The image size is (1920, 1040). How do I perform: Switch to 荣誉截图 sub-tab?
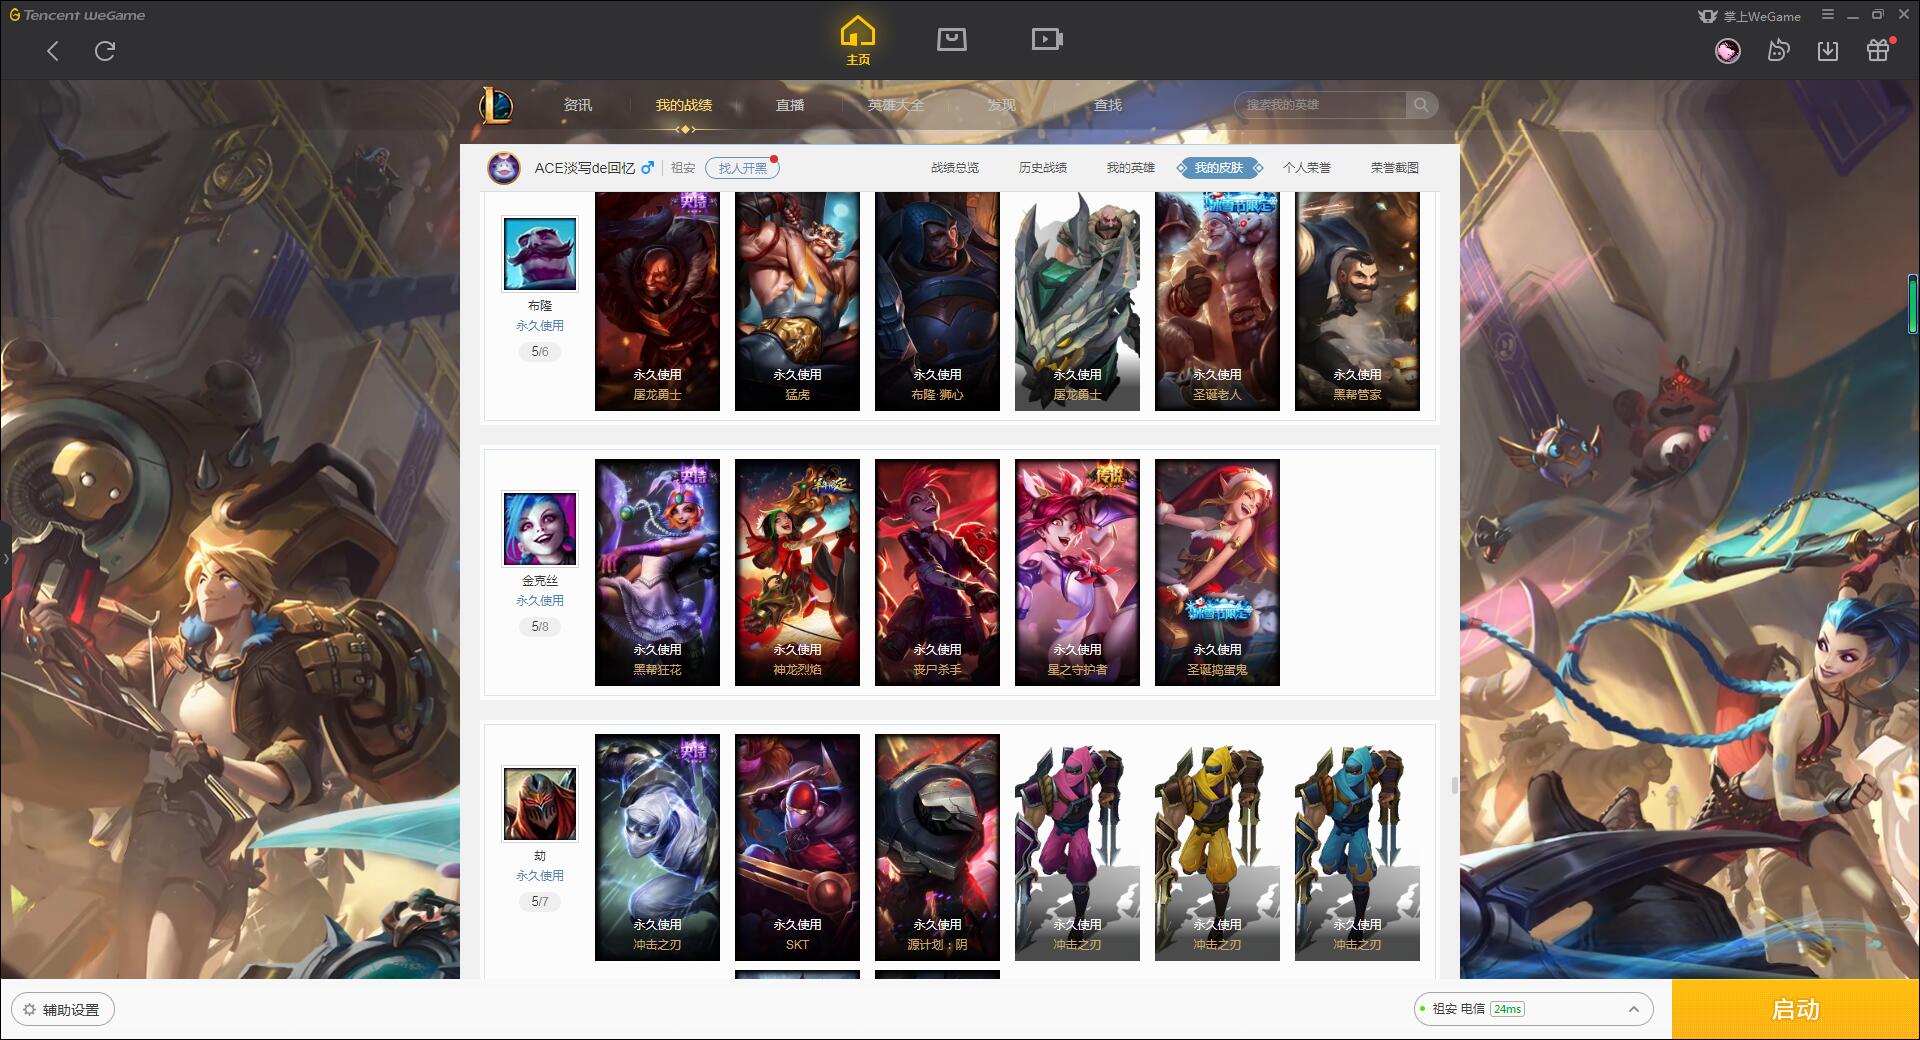click(1395, 168)
